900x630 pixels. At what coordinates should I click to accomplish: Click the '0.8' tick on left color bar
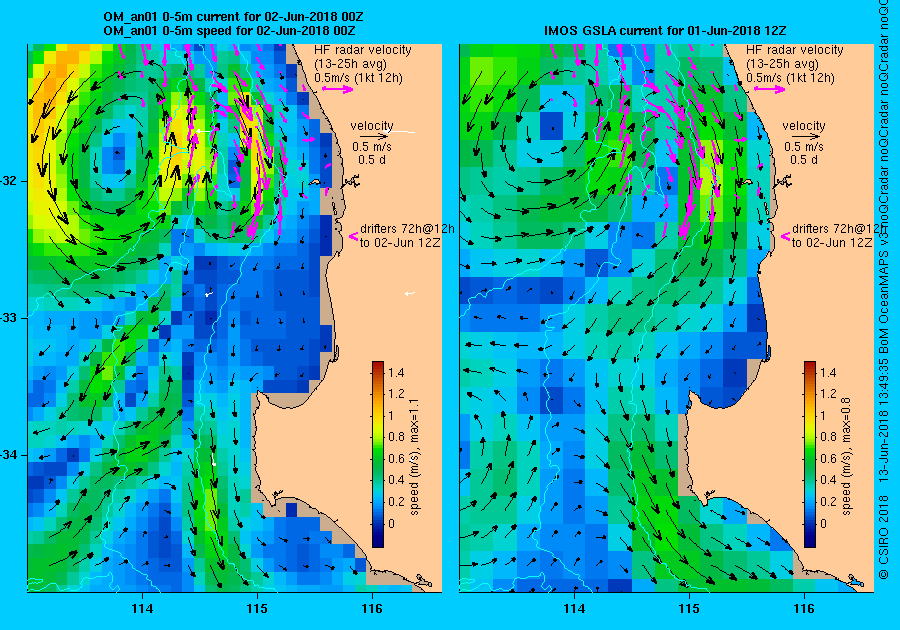click(x=396, y=437)
